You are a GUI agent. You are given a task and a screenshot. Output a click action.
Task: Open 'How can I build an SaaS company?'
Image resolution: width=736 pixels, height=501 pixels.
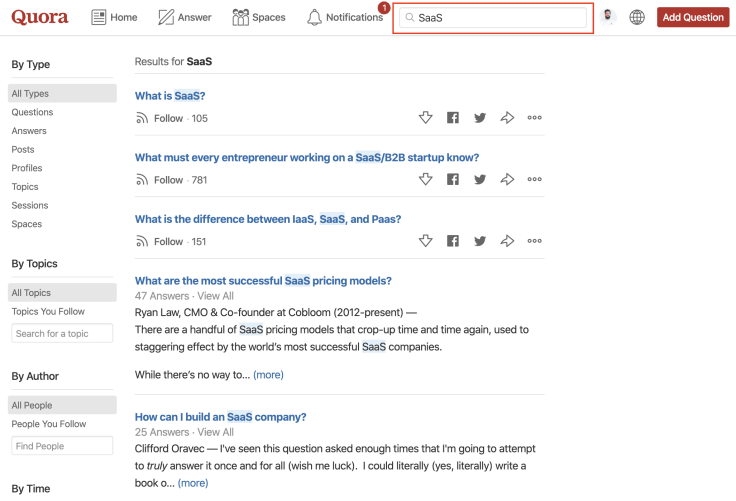221,417
